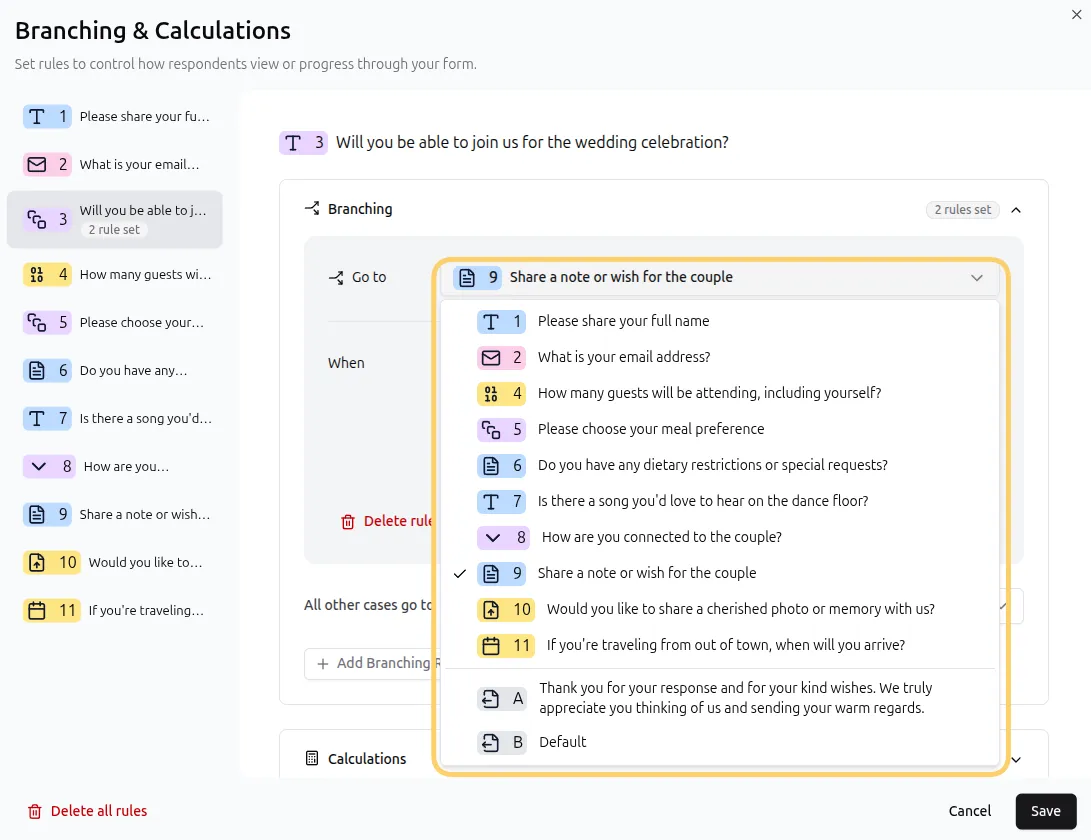Select 'How many guests will be attending' option
The width and height of the screenshot is (1091, 840).
(x=719, y=393)
